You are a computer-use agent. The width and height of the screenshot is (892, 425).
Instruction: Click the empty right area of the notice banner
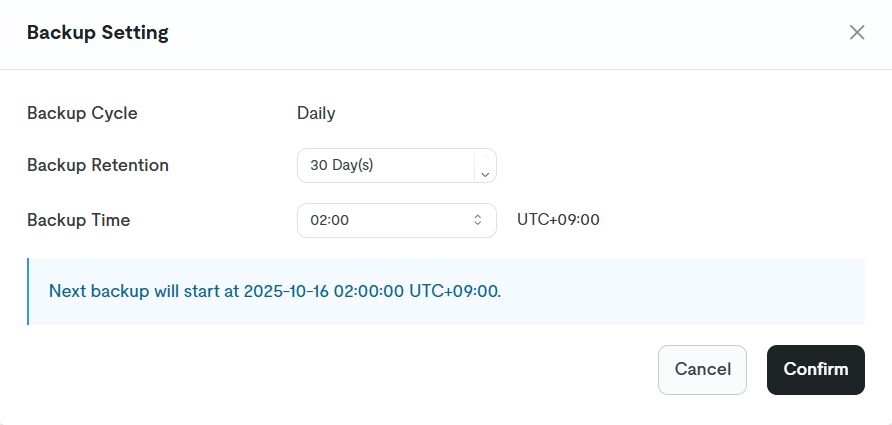[x=700, y=291]
